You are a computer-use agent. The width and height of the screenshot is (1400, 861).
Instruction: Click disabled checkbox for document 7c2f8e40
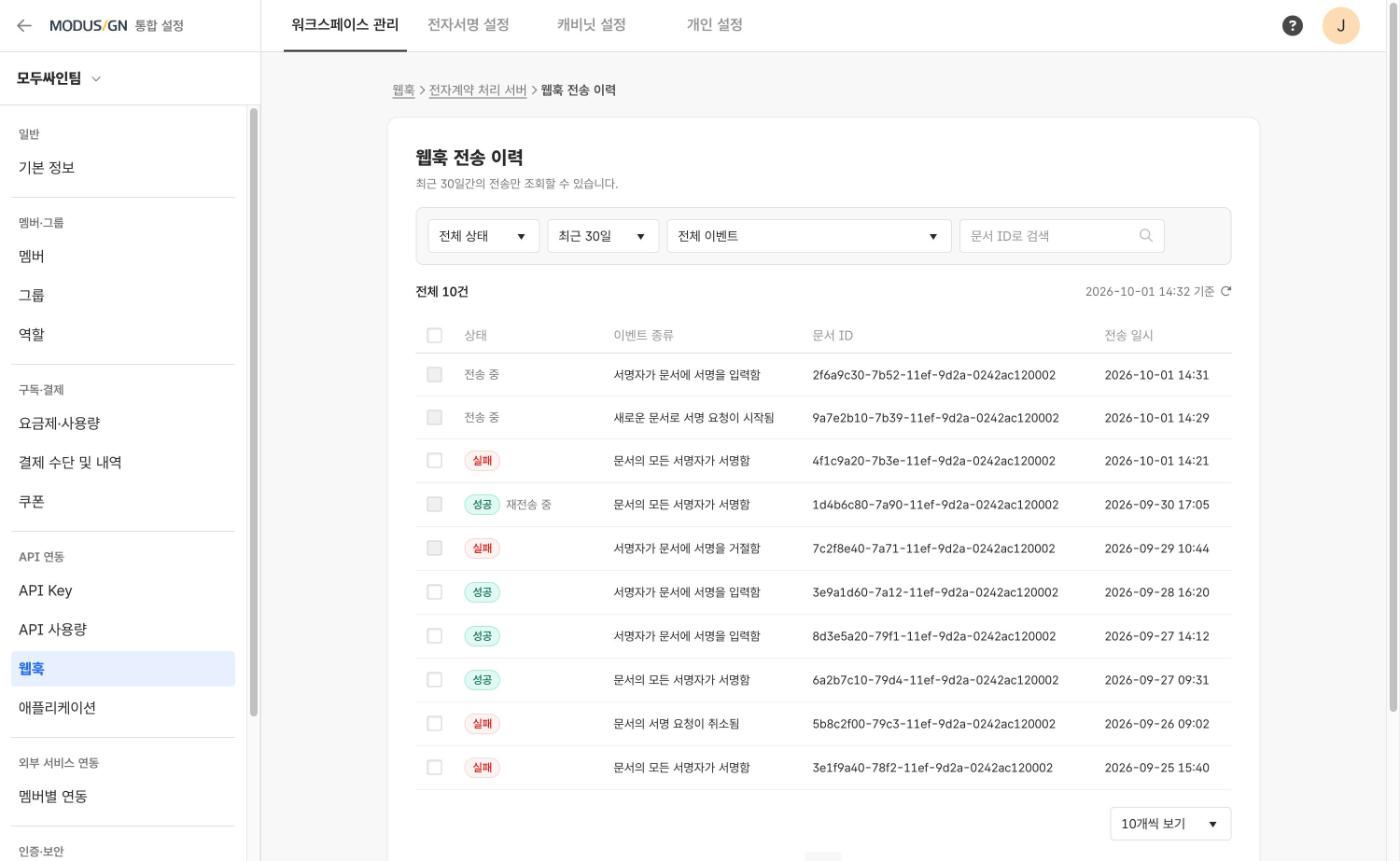pyautogui.click(x=434, y=549)
